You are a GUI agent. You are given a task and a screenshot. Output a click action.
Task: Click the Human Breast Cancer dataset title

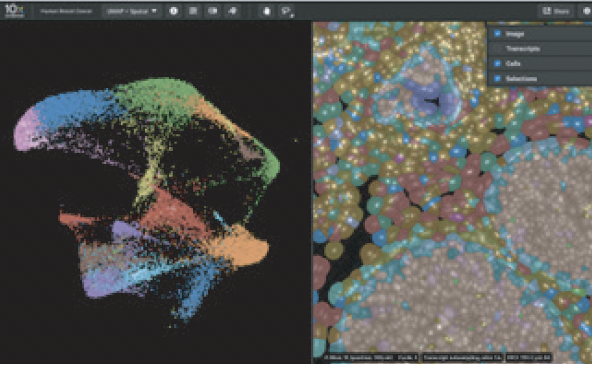[x=66, y=11]
